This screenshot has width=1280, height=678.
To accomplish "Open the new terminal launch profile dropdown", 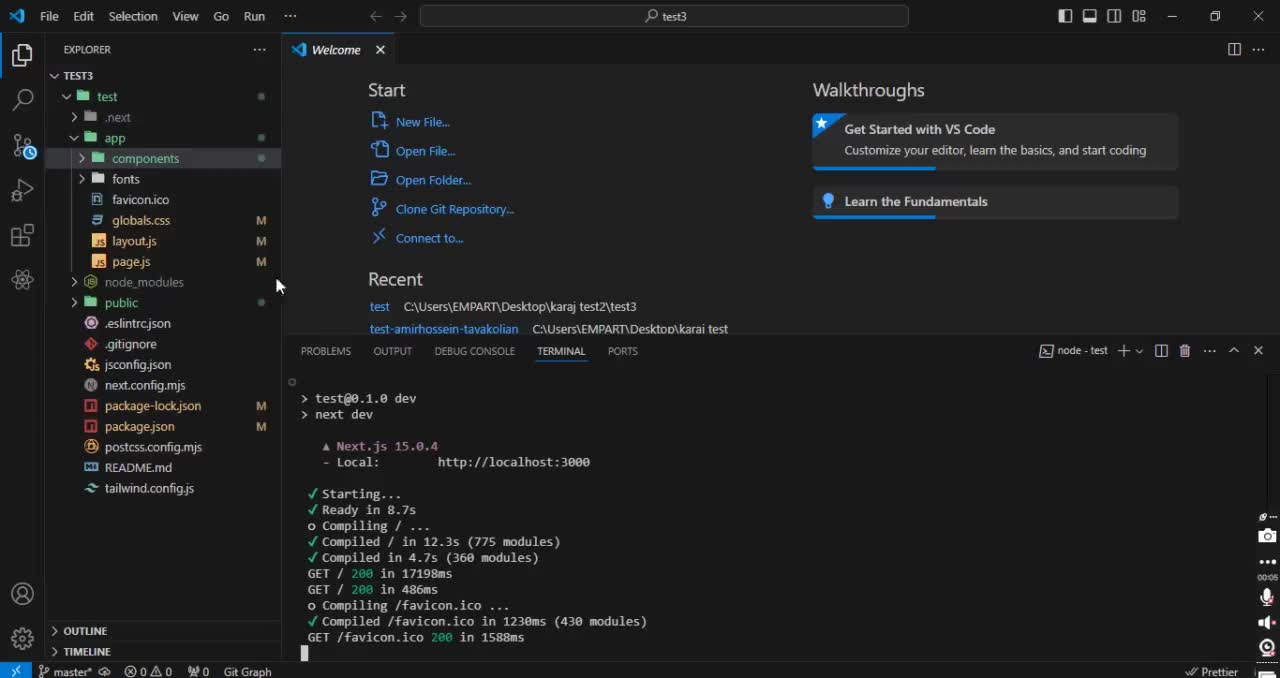I will click(1139, 351).
